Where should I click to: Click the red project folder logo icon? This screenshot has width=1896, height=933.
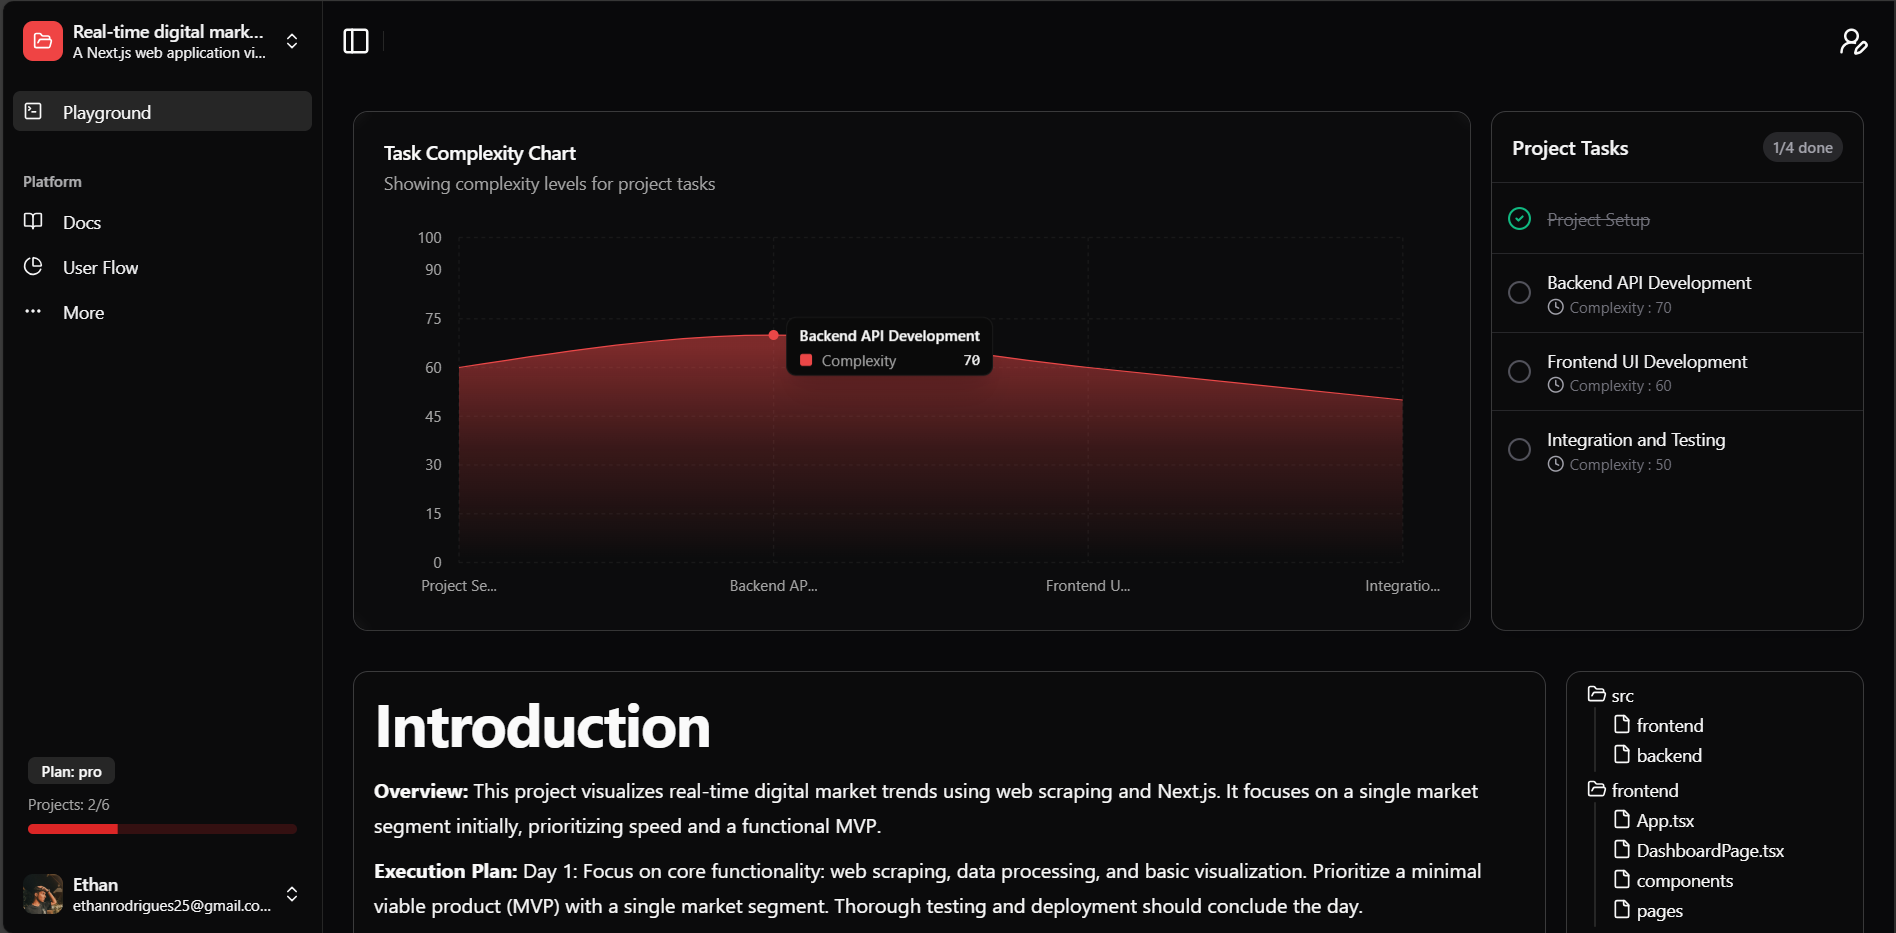click(x=42, y=41)
